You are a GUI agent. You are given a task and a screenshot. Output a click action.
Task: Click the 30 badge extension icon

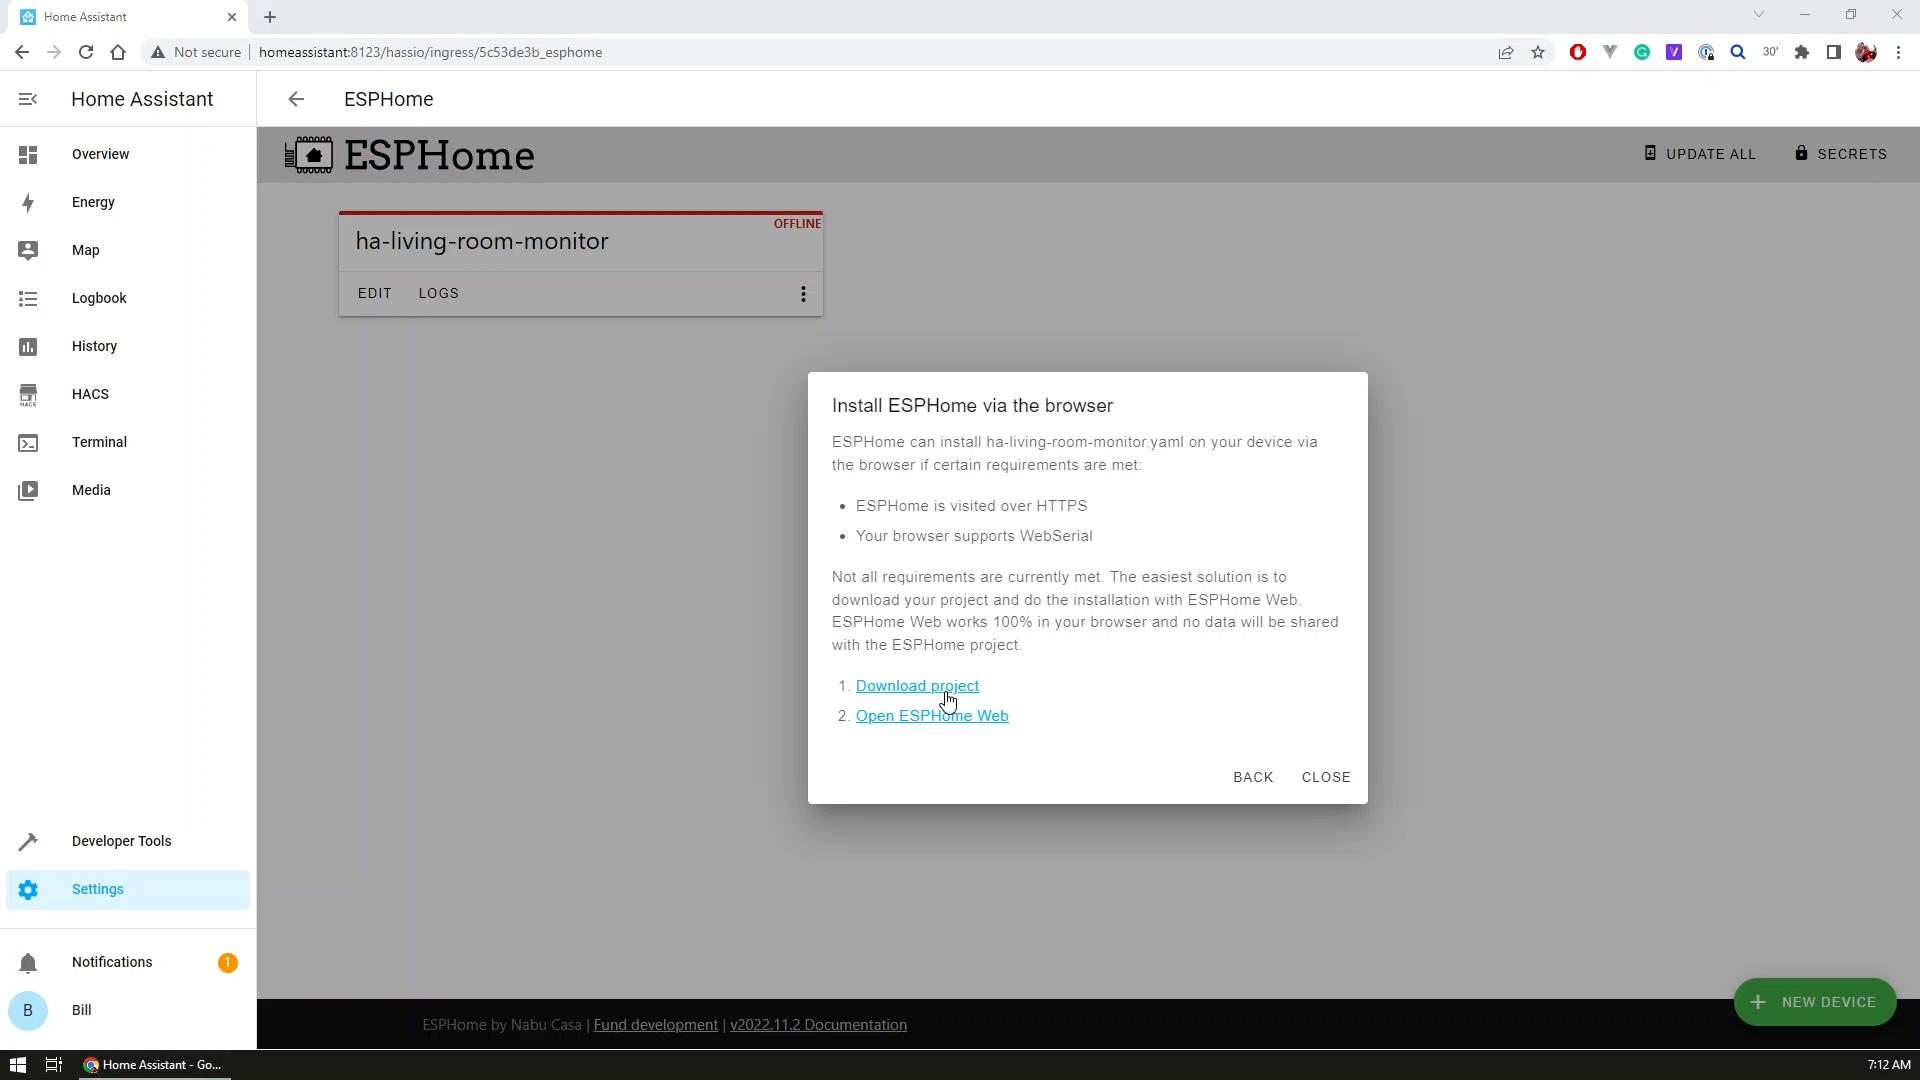[1770, 52]
